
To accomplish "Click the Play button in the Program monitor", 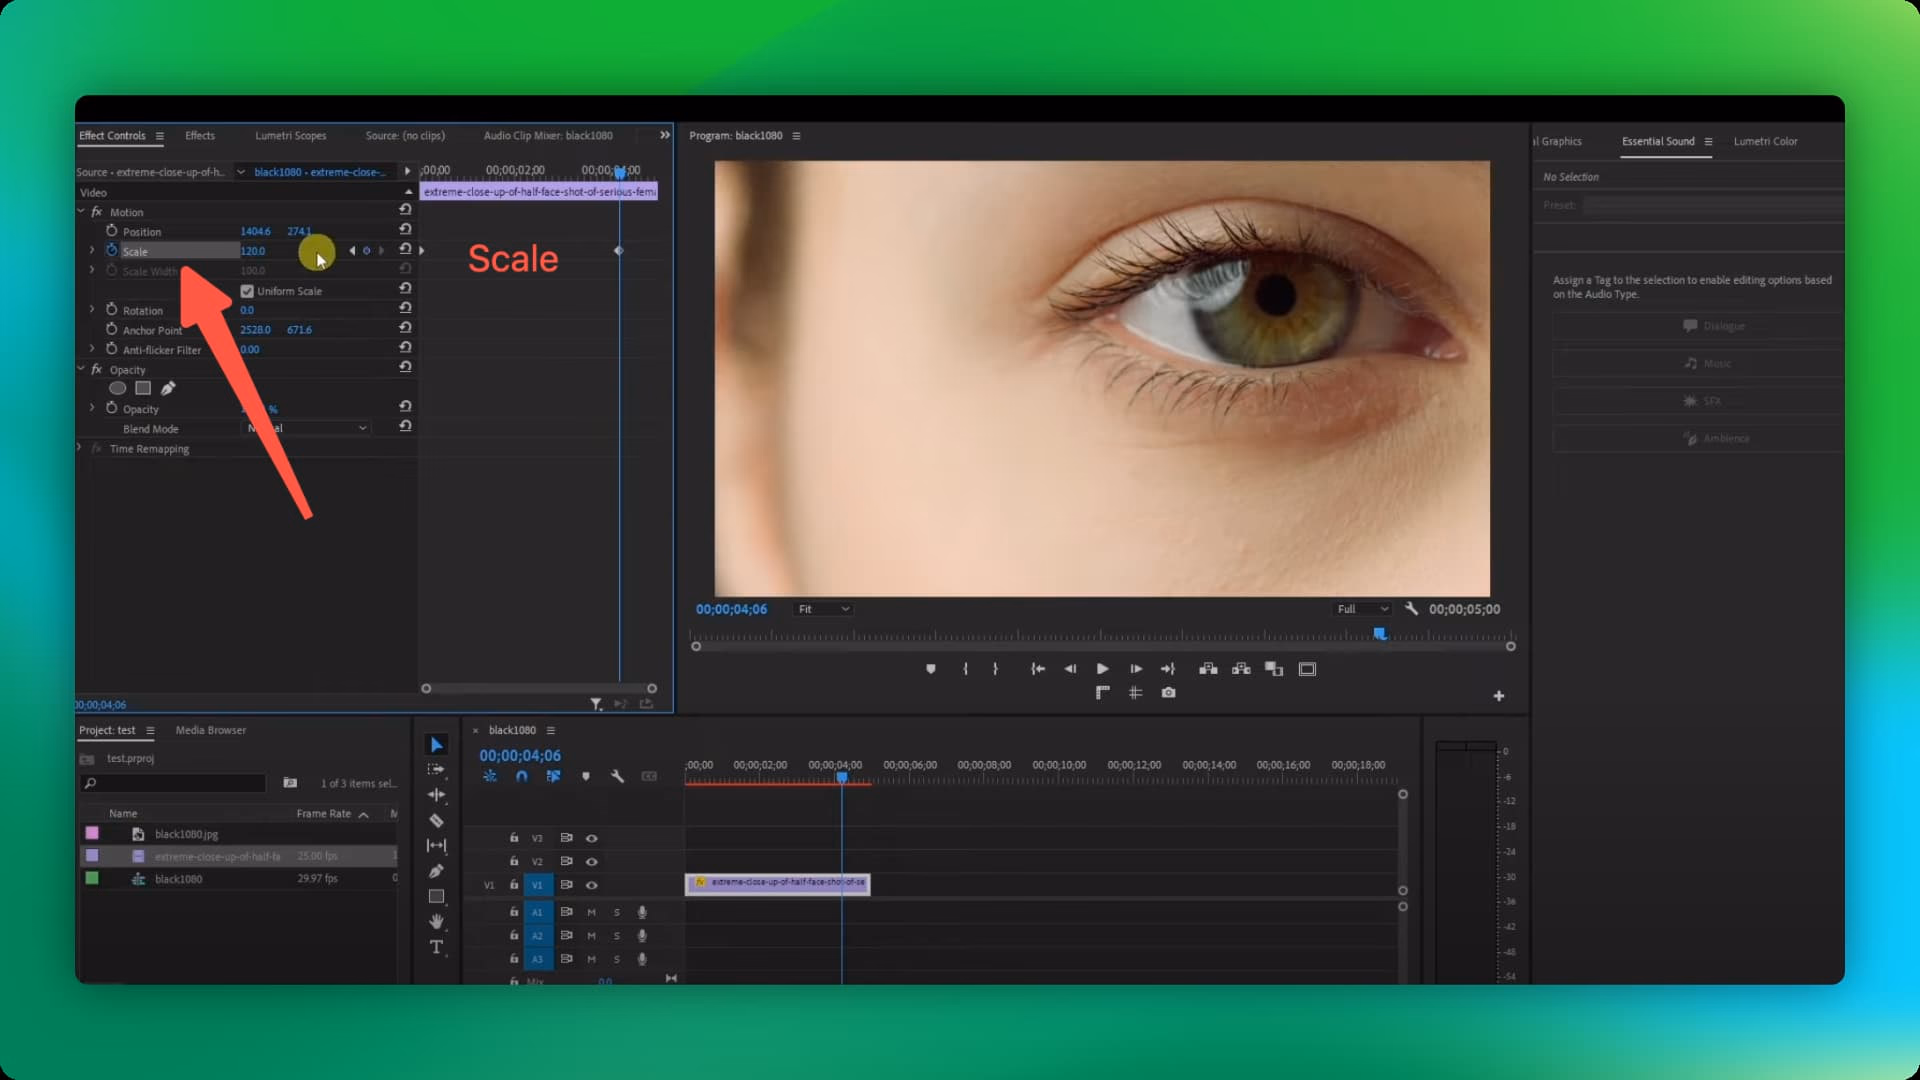I will 1101,668.
